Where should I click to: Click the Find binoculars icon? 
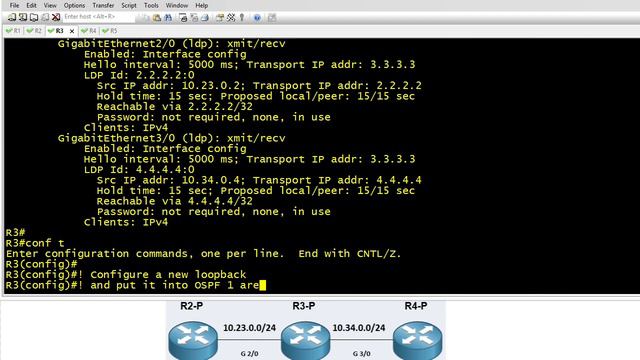pyautogui.click(x=168, y=18)
